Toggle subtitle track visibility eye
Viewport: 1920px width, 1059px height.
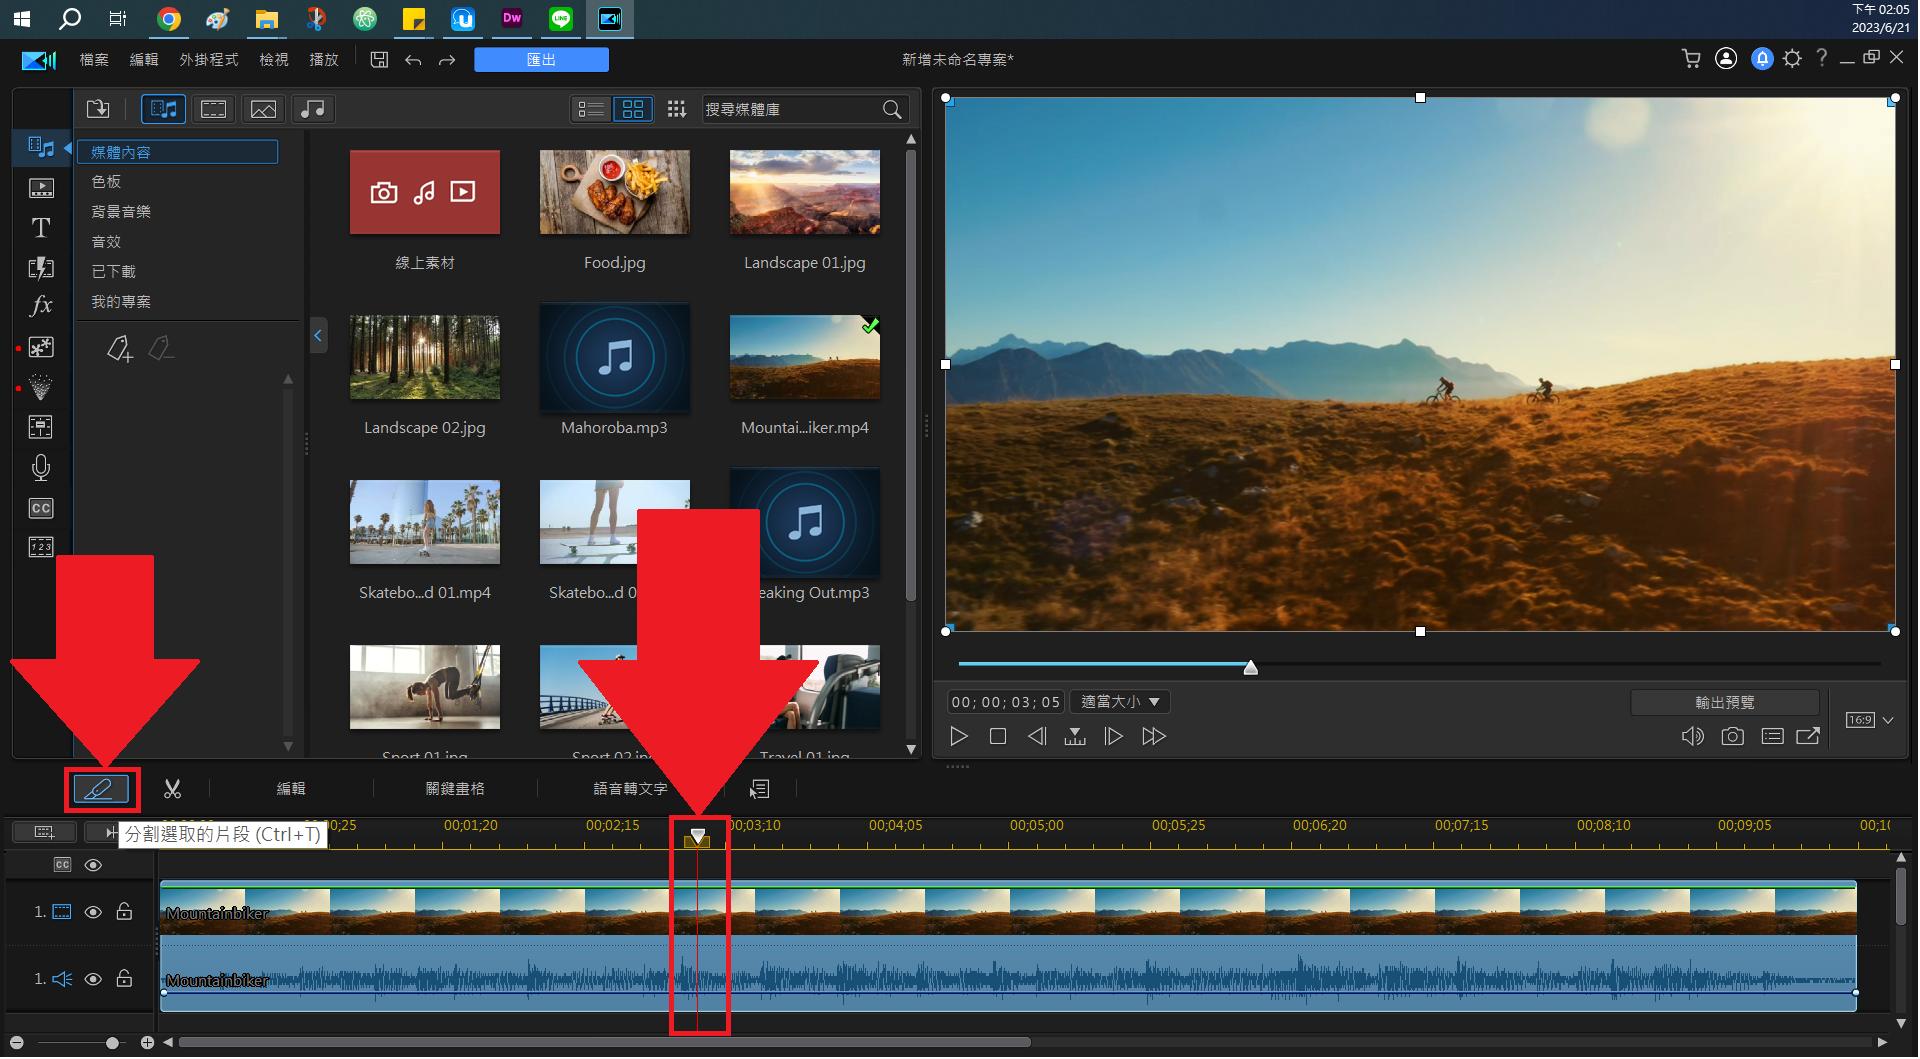pos(93,865)
